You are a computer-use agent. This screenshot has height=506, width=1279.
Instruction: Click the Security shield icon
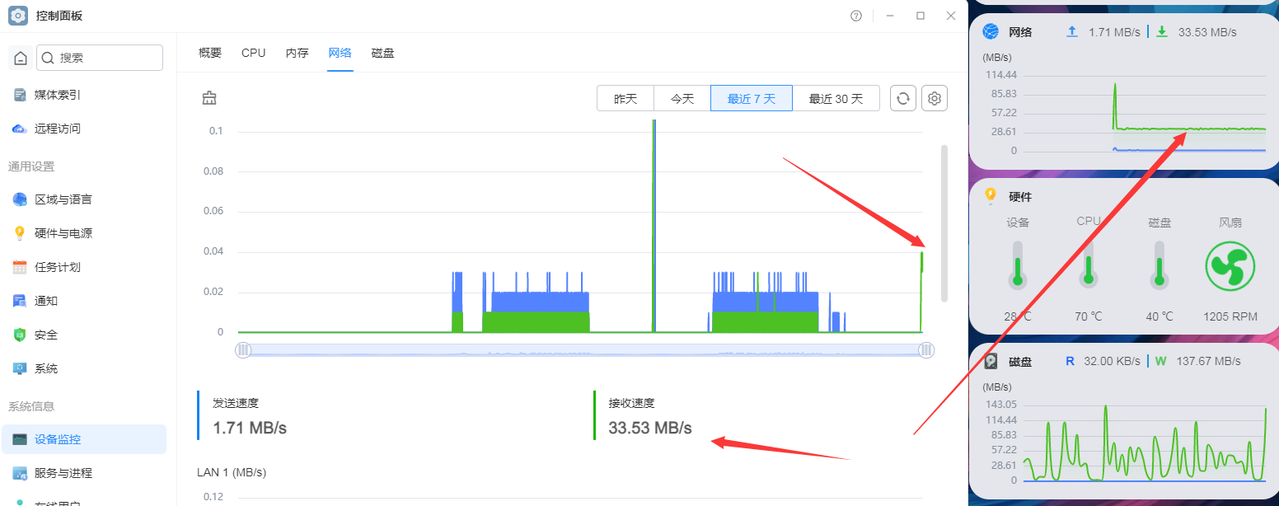[x=19, y=335]
